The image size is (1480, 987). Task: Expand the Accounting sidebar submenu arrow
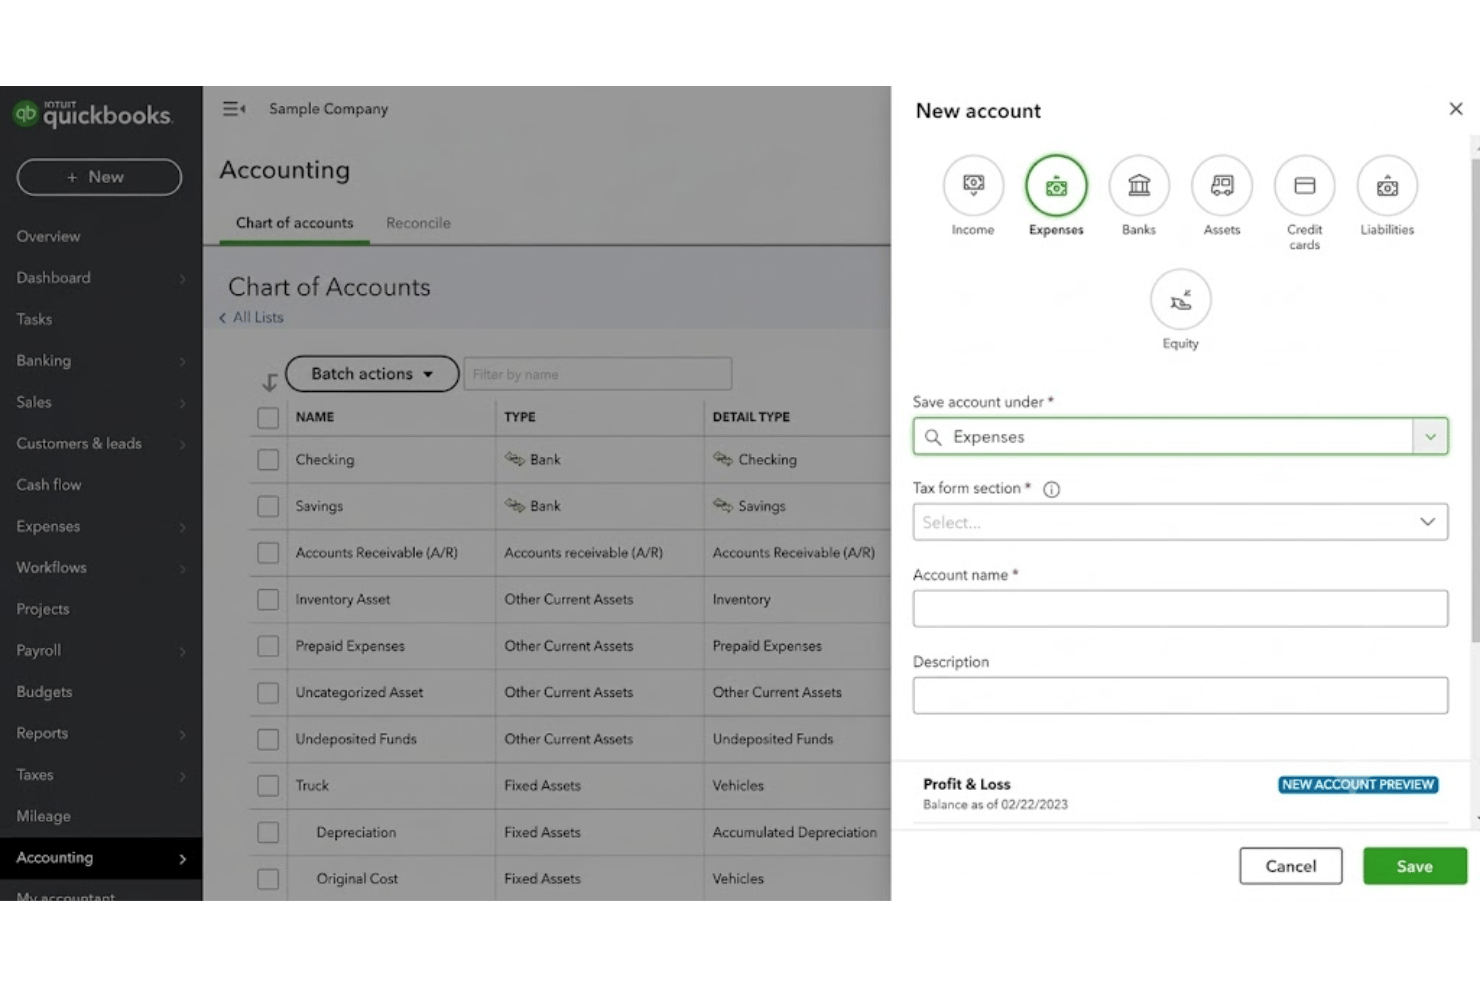coord(183,858)
